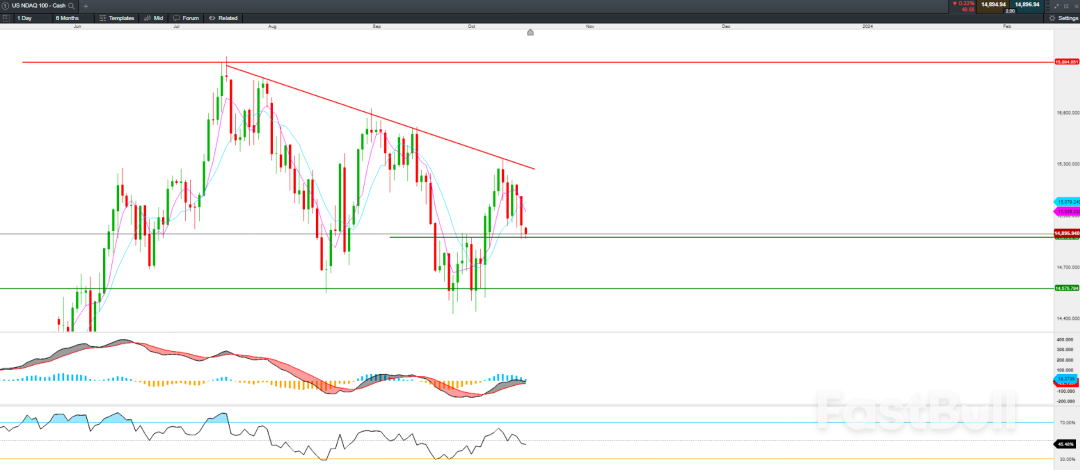1080x470 pixels.
Task: Click the info icon beside US NDAQ 100
Action: point(5,6)
